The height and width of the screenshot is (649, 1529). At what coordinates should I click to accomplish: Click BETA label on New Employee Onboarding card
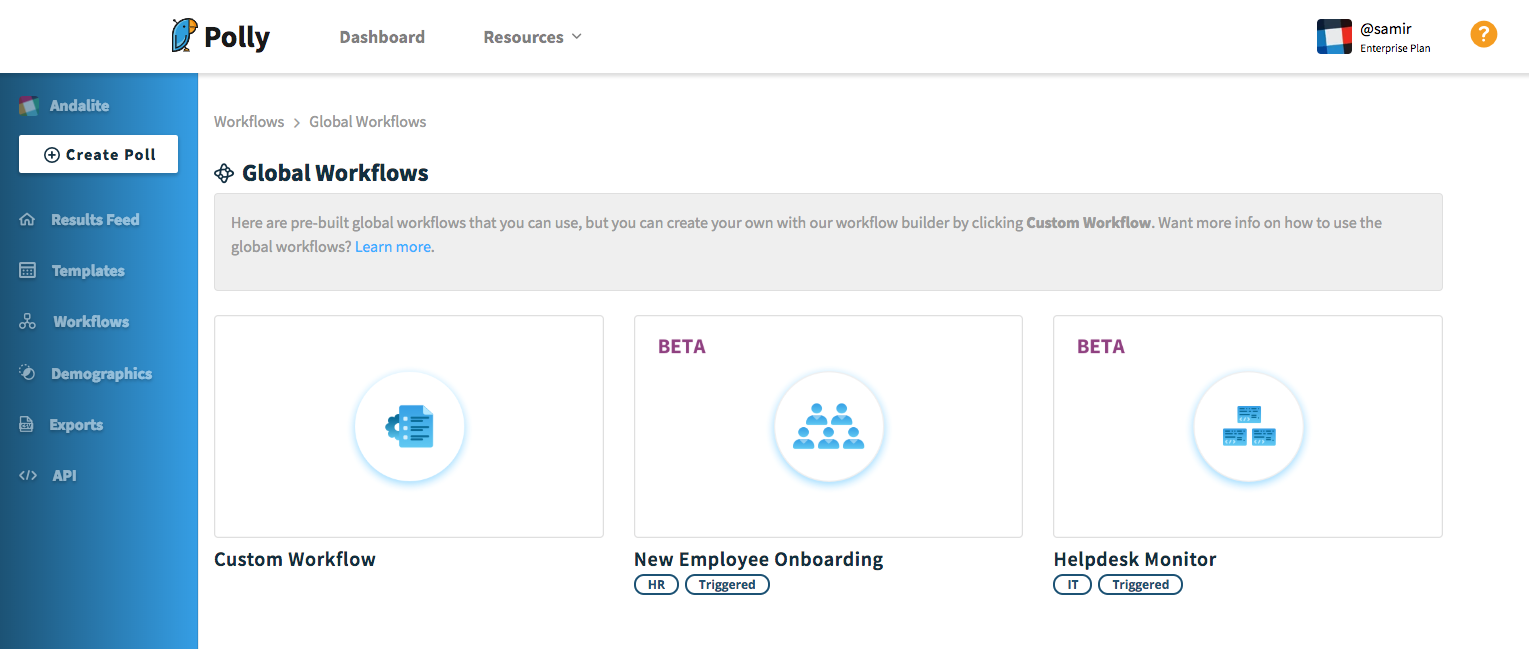pos(682,347)
